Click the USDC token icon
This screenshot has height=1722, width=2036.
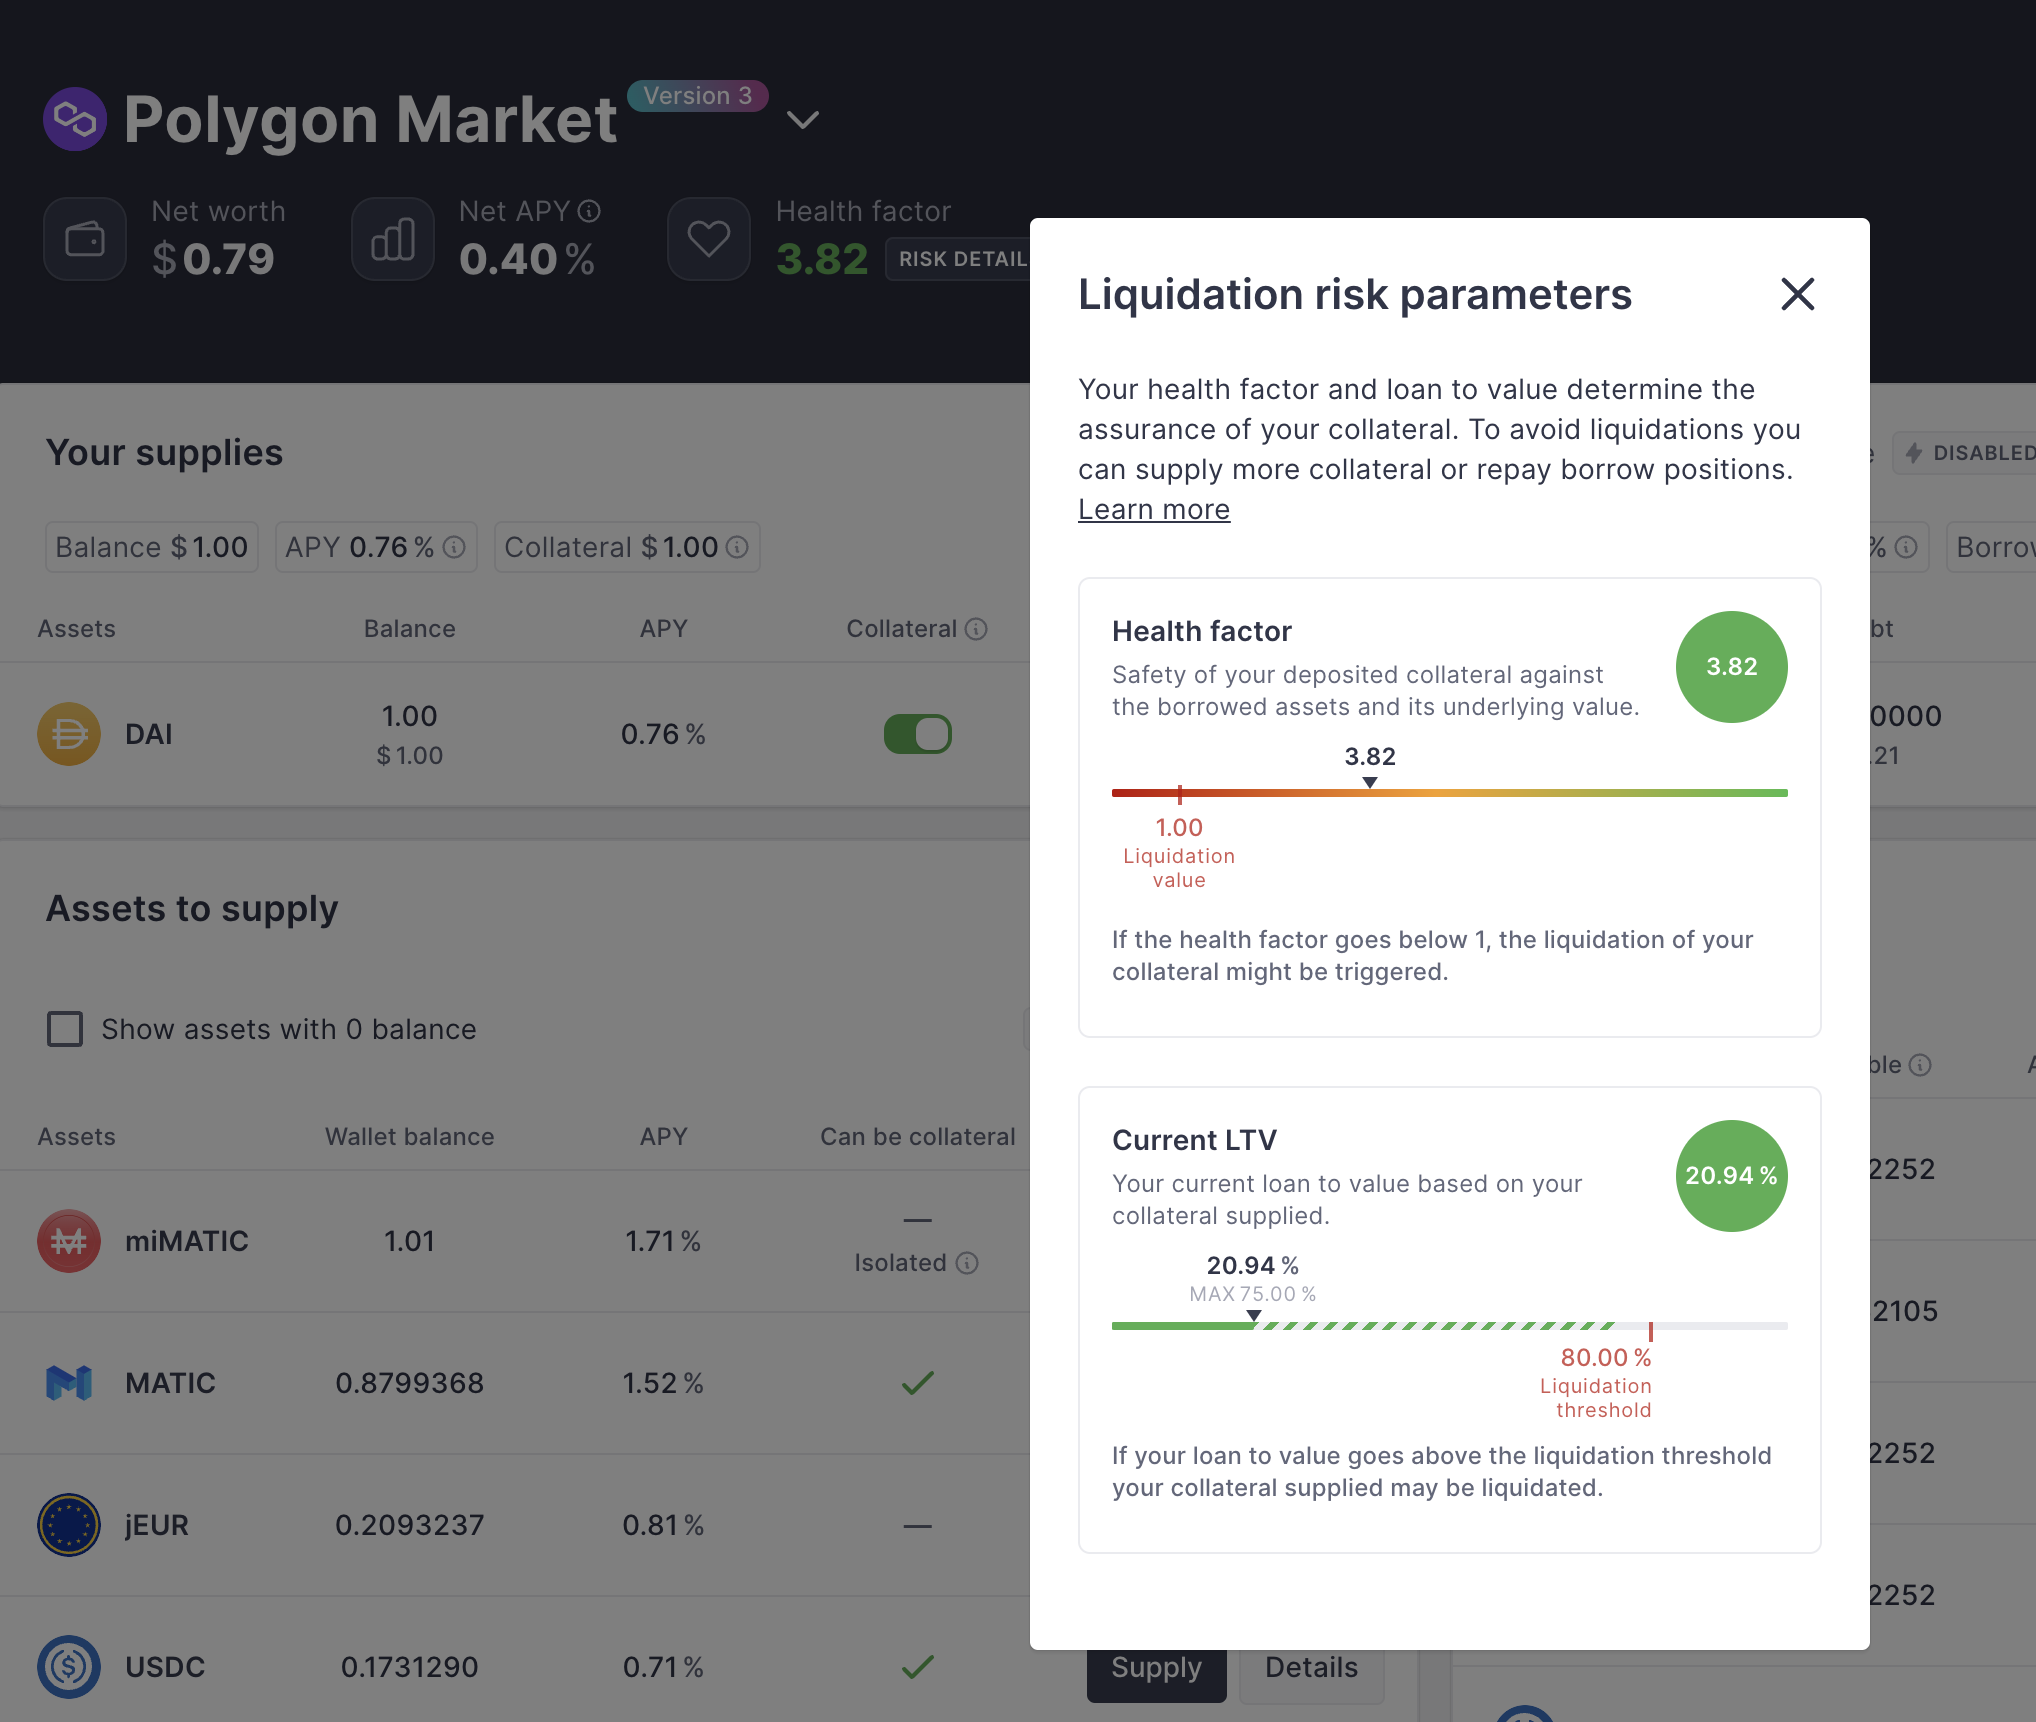(x=68, y=1667)
